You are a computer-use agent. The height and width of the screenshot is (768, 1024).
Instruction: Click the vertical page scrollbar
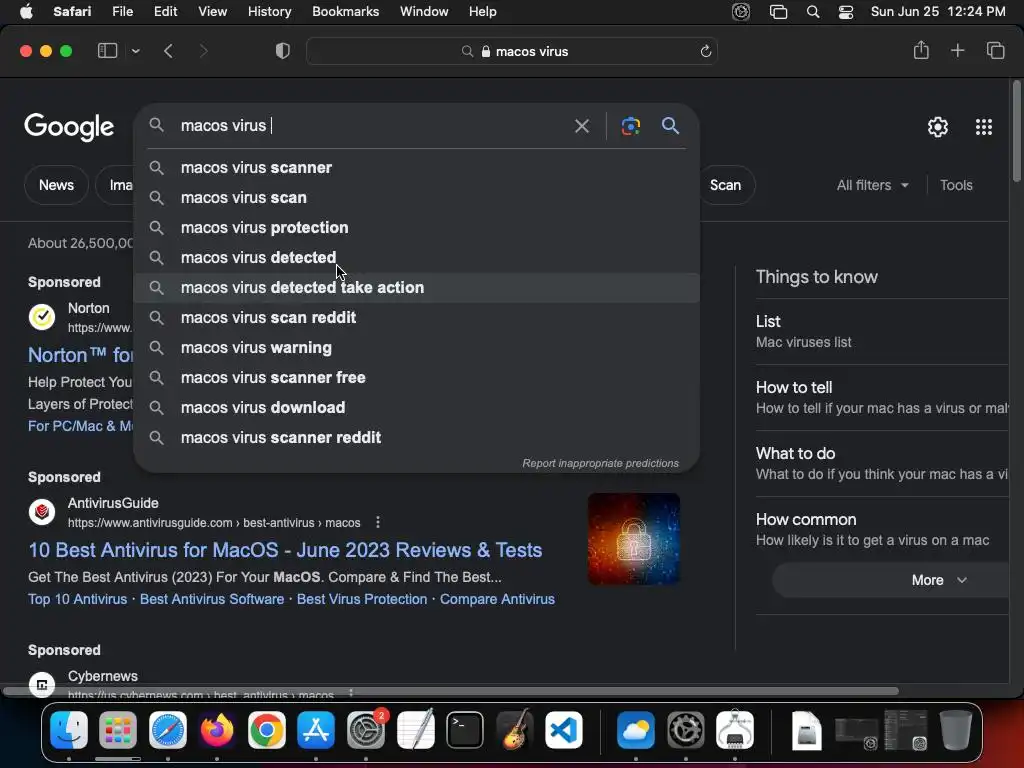[1016, 131]
